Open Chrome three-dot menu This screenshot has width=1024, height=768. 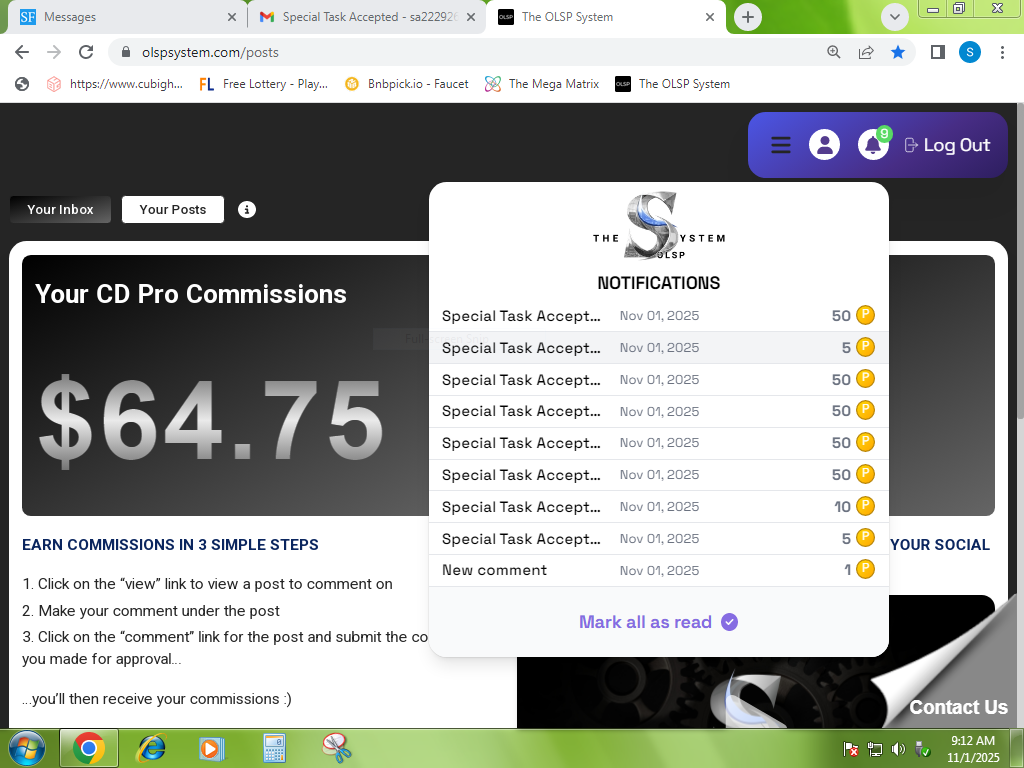coord(1002,52)
